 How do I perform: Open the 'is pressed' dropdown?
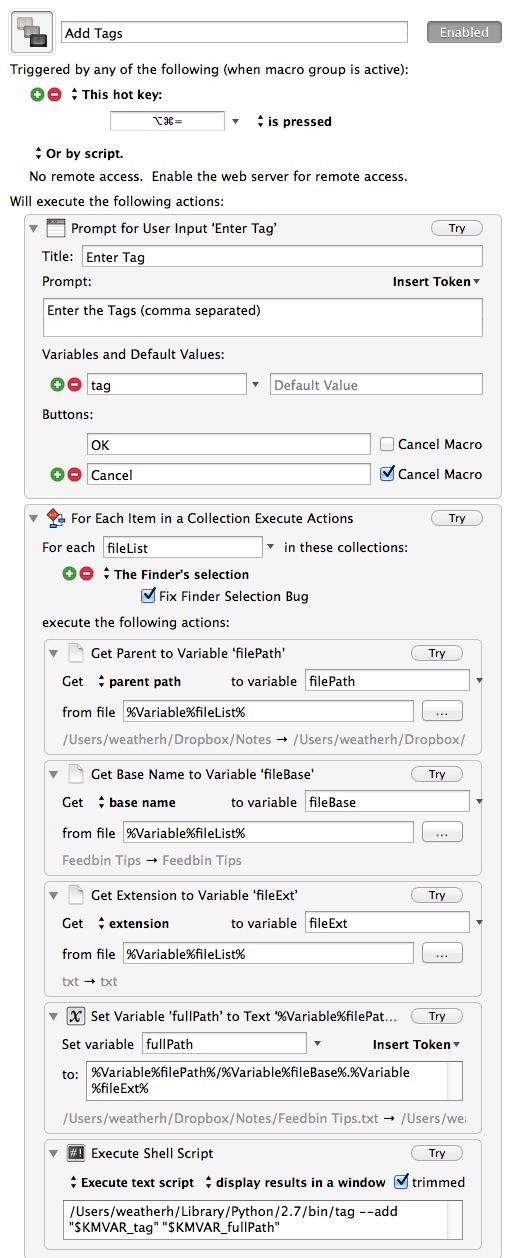(295, 121)
